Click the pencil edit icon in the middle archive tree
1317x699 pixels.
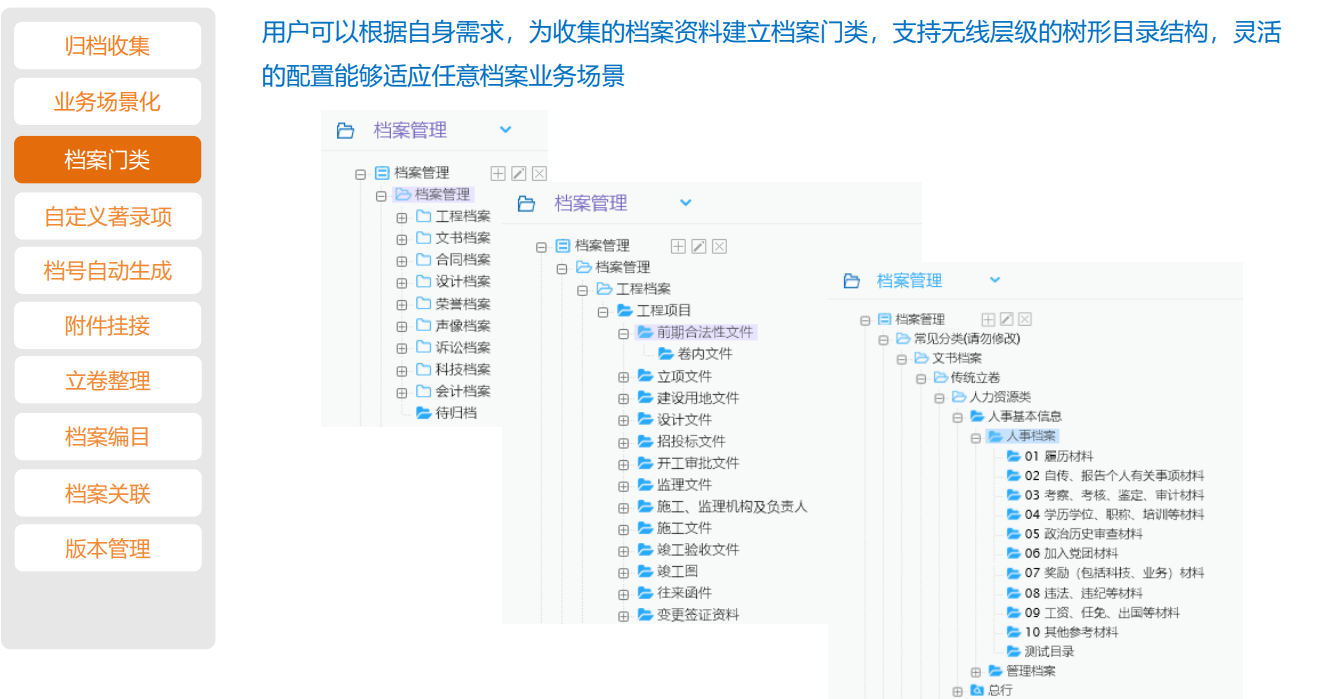[699, 246]
